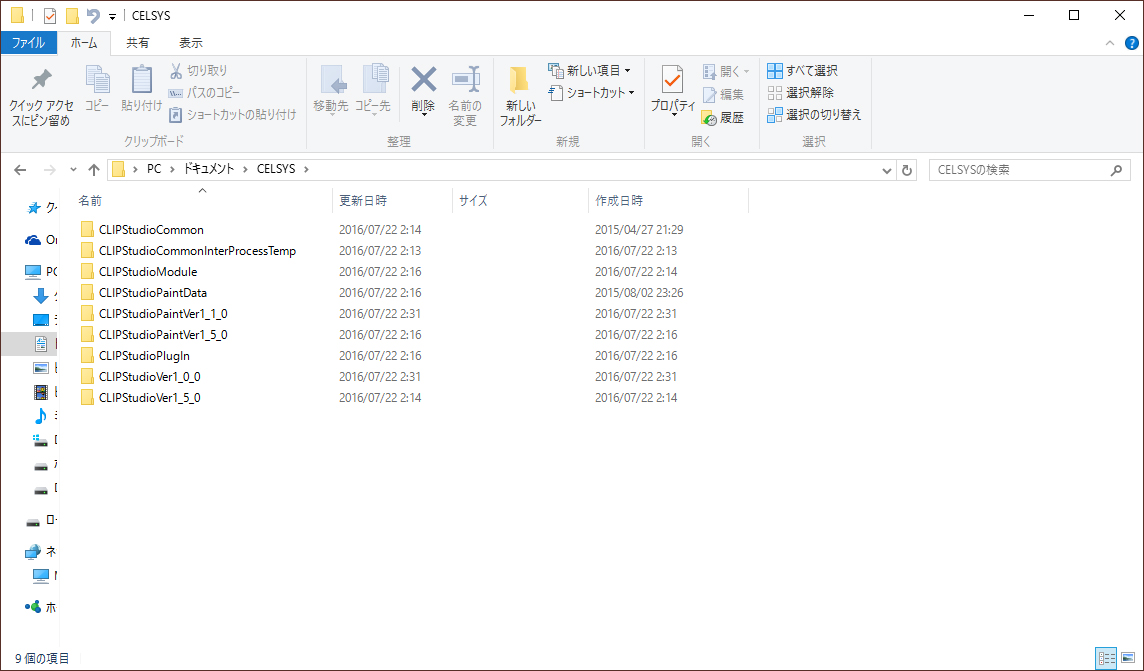Switch to View (表示) tab
This screenshot has width=1144, height=671.
191,43
